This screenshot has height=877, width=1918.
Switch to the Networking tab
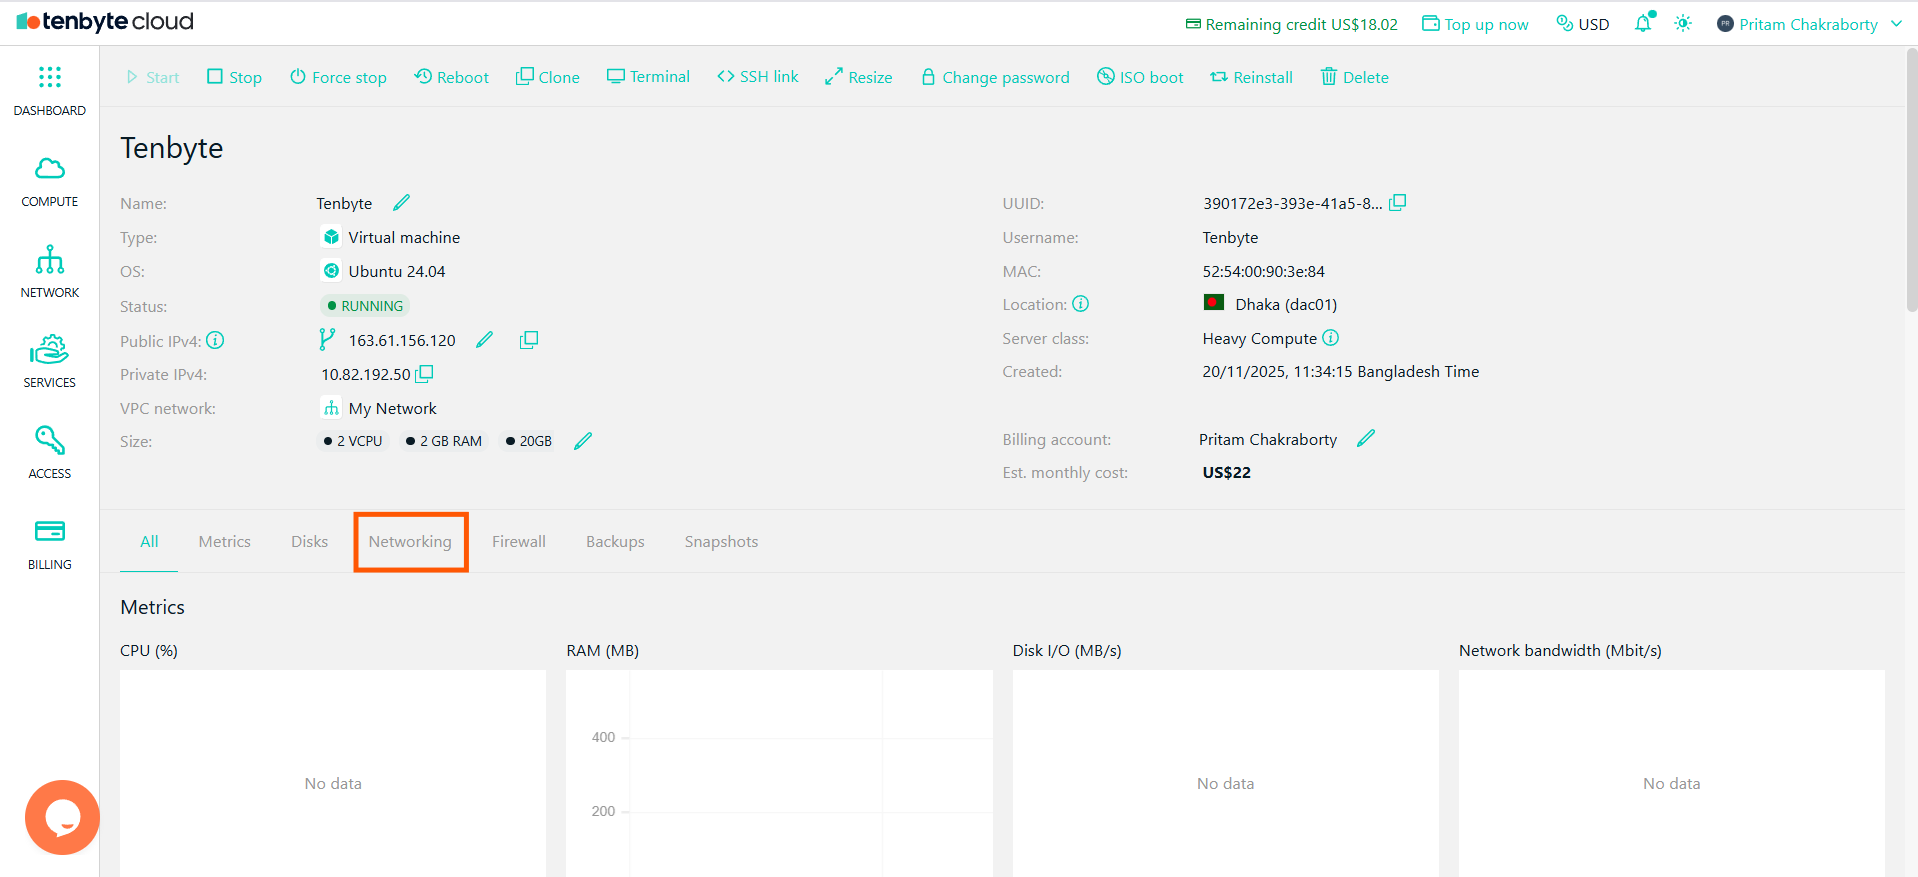[410, 541]
